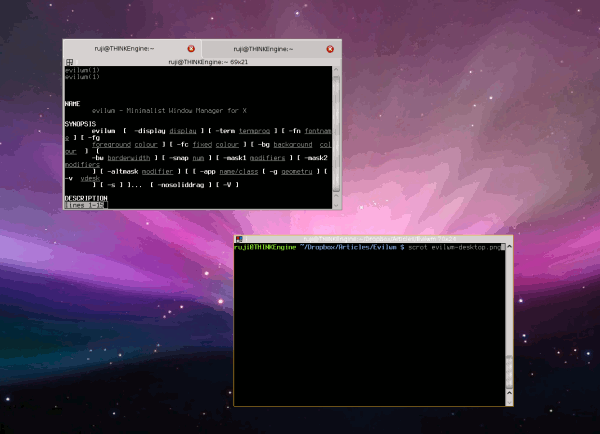Click the underlined 'name/class' argument
600x434 pixels.
point(239,171)
